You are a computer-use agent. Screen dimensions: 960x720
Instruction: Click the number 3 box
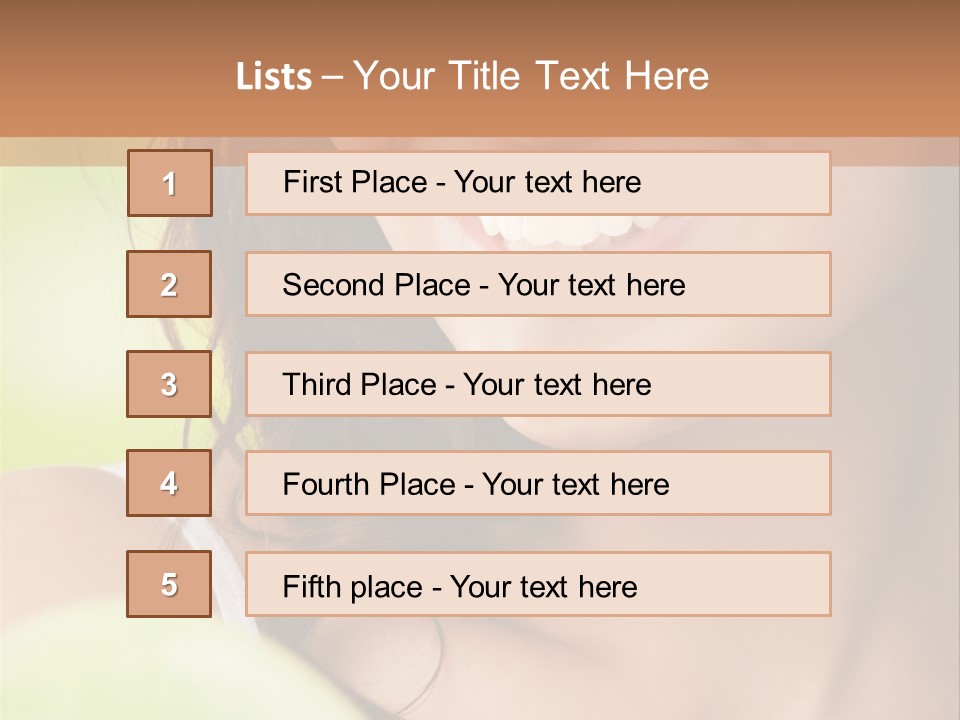(169, 384)
